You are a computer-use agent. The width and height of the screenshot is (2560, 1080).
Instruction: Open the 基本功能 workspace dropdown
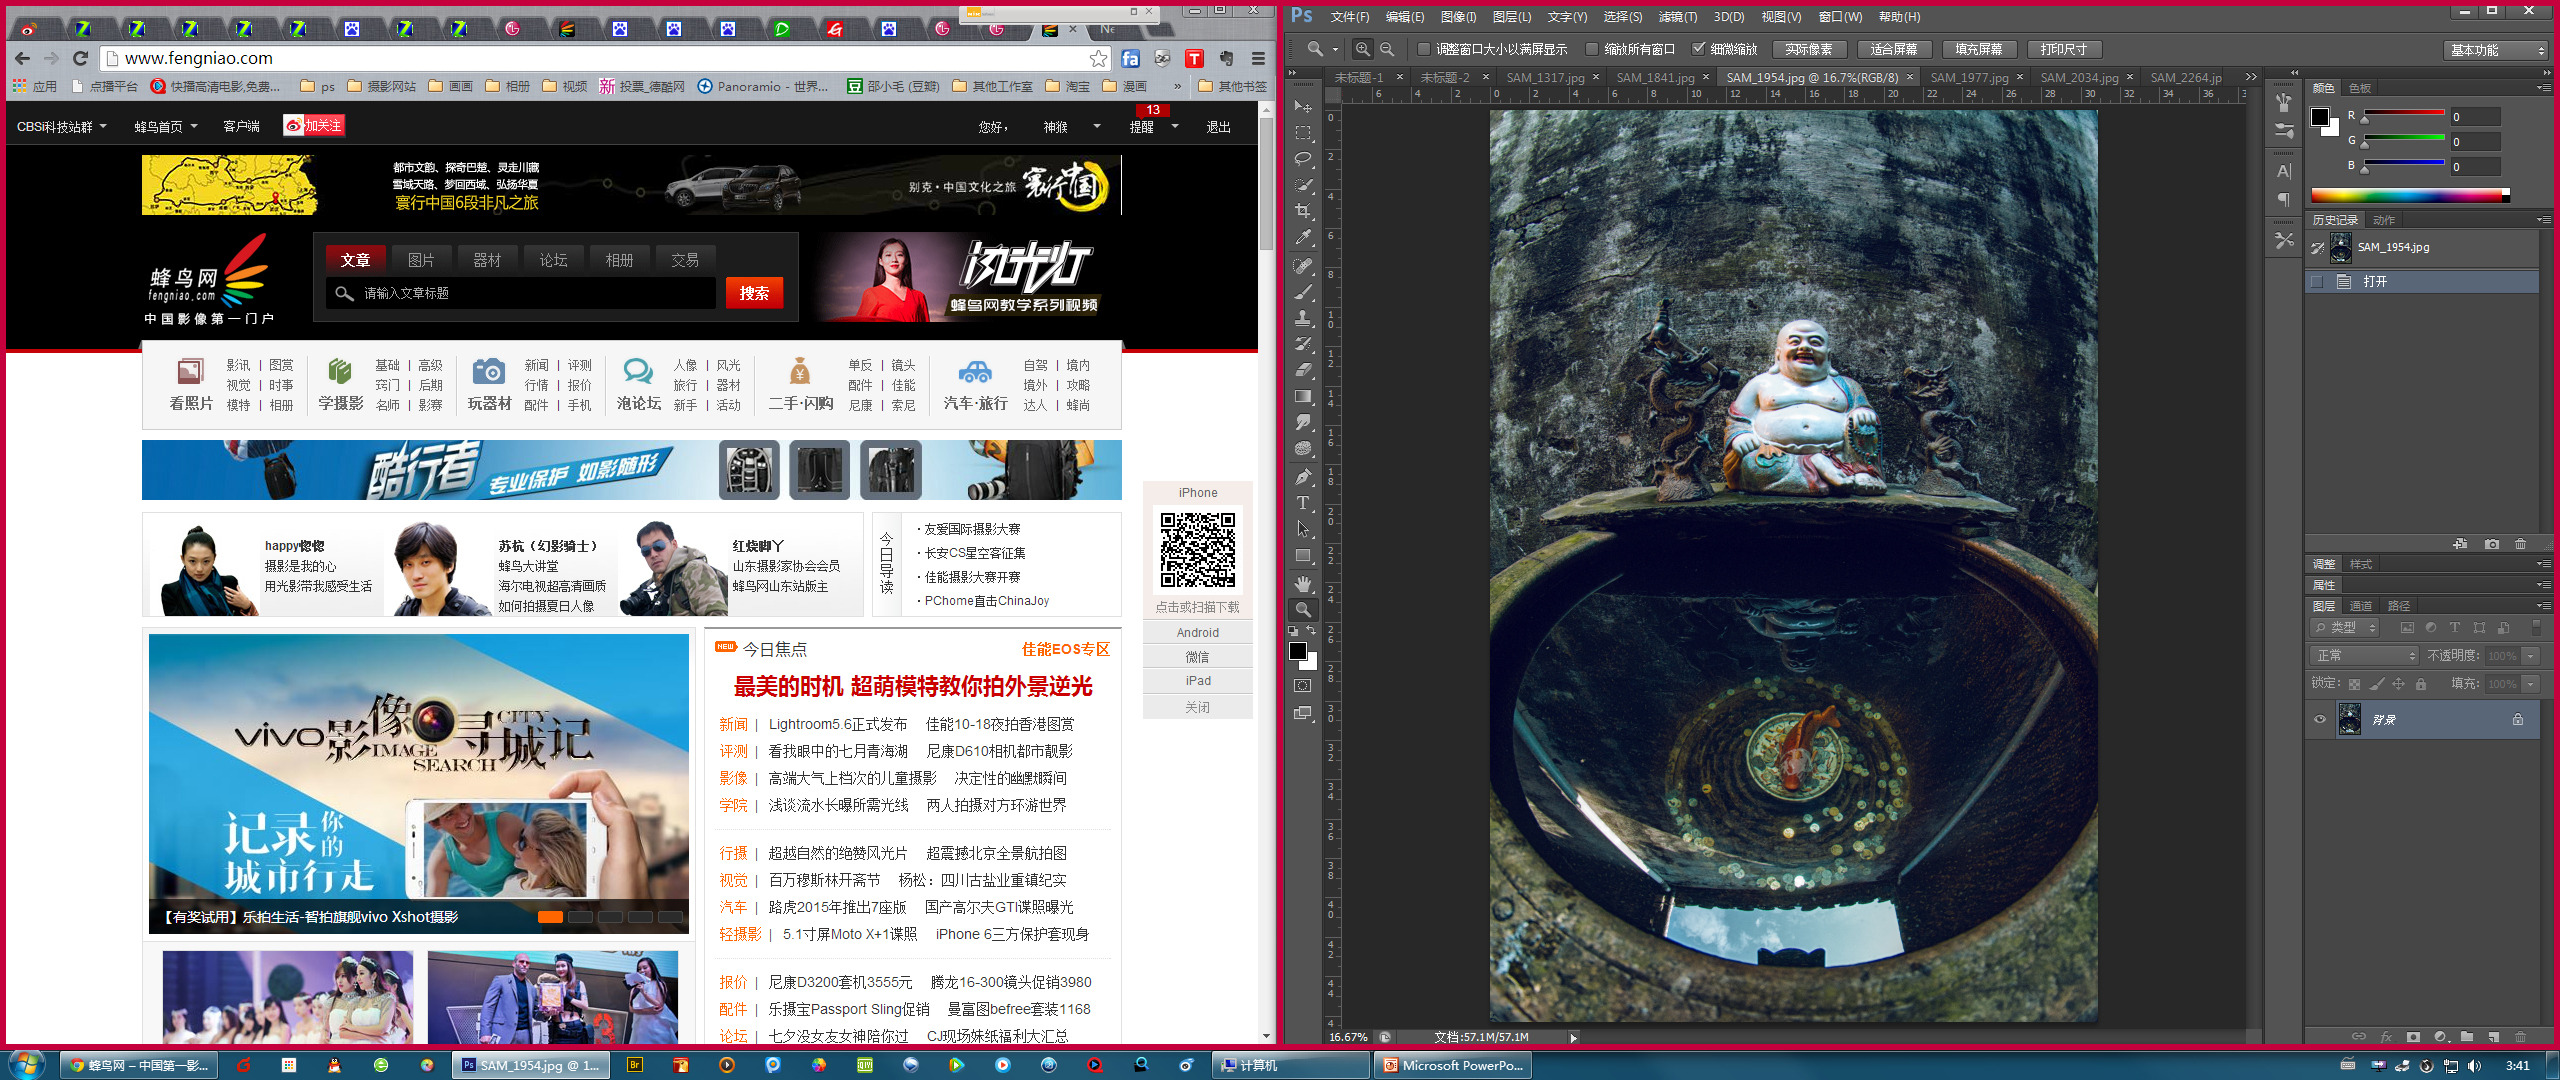pos(2495,50)
